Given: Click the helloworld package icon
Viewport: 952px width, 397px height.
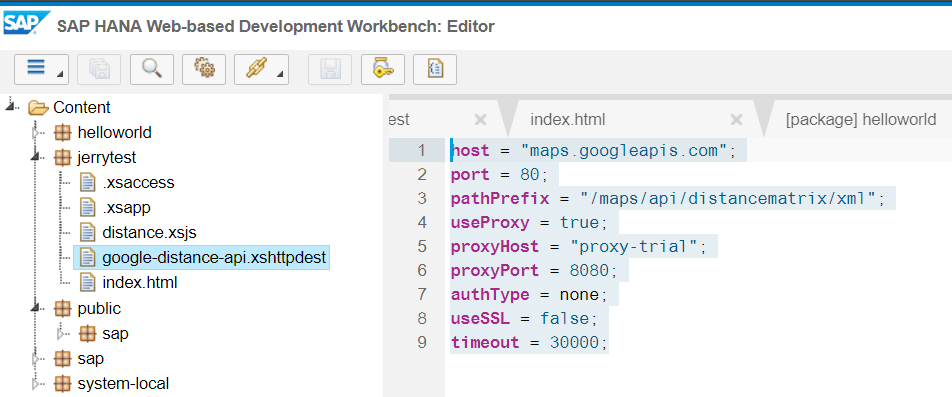Looking at the screenshot, I should coord(63,132).
